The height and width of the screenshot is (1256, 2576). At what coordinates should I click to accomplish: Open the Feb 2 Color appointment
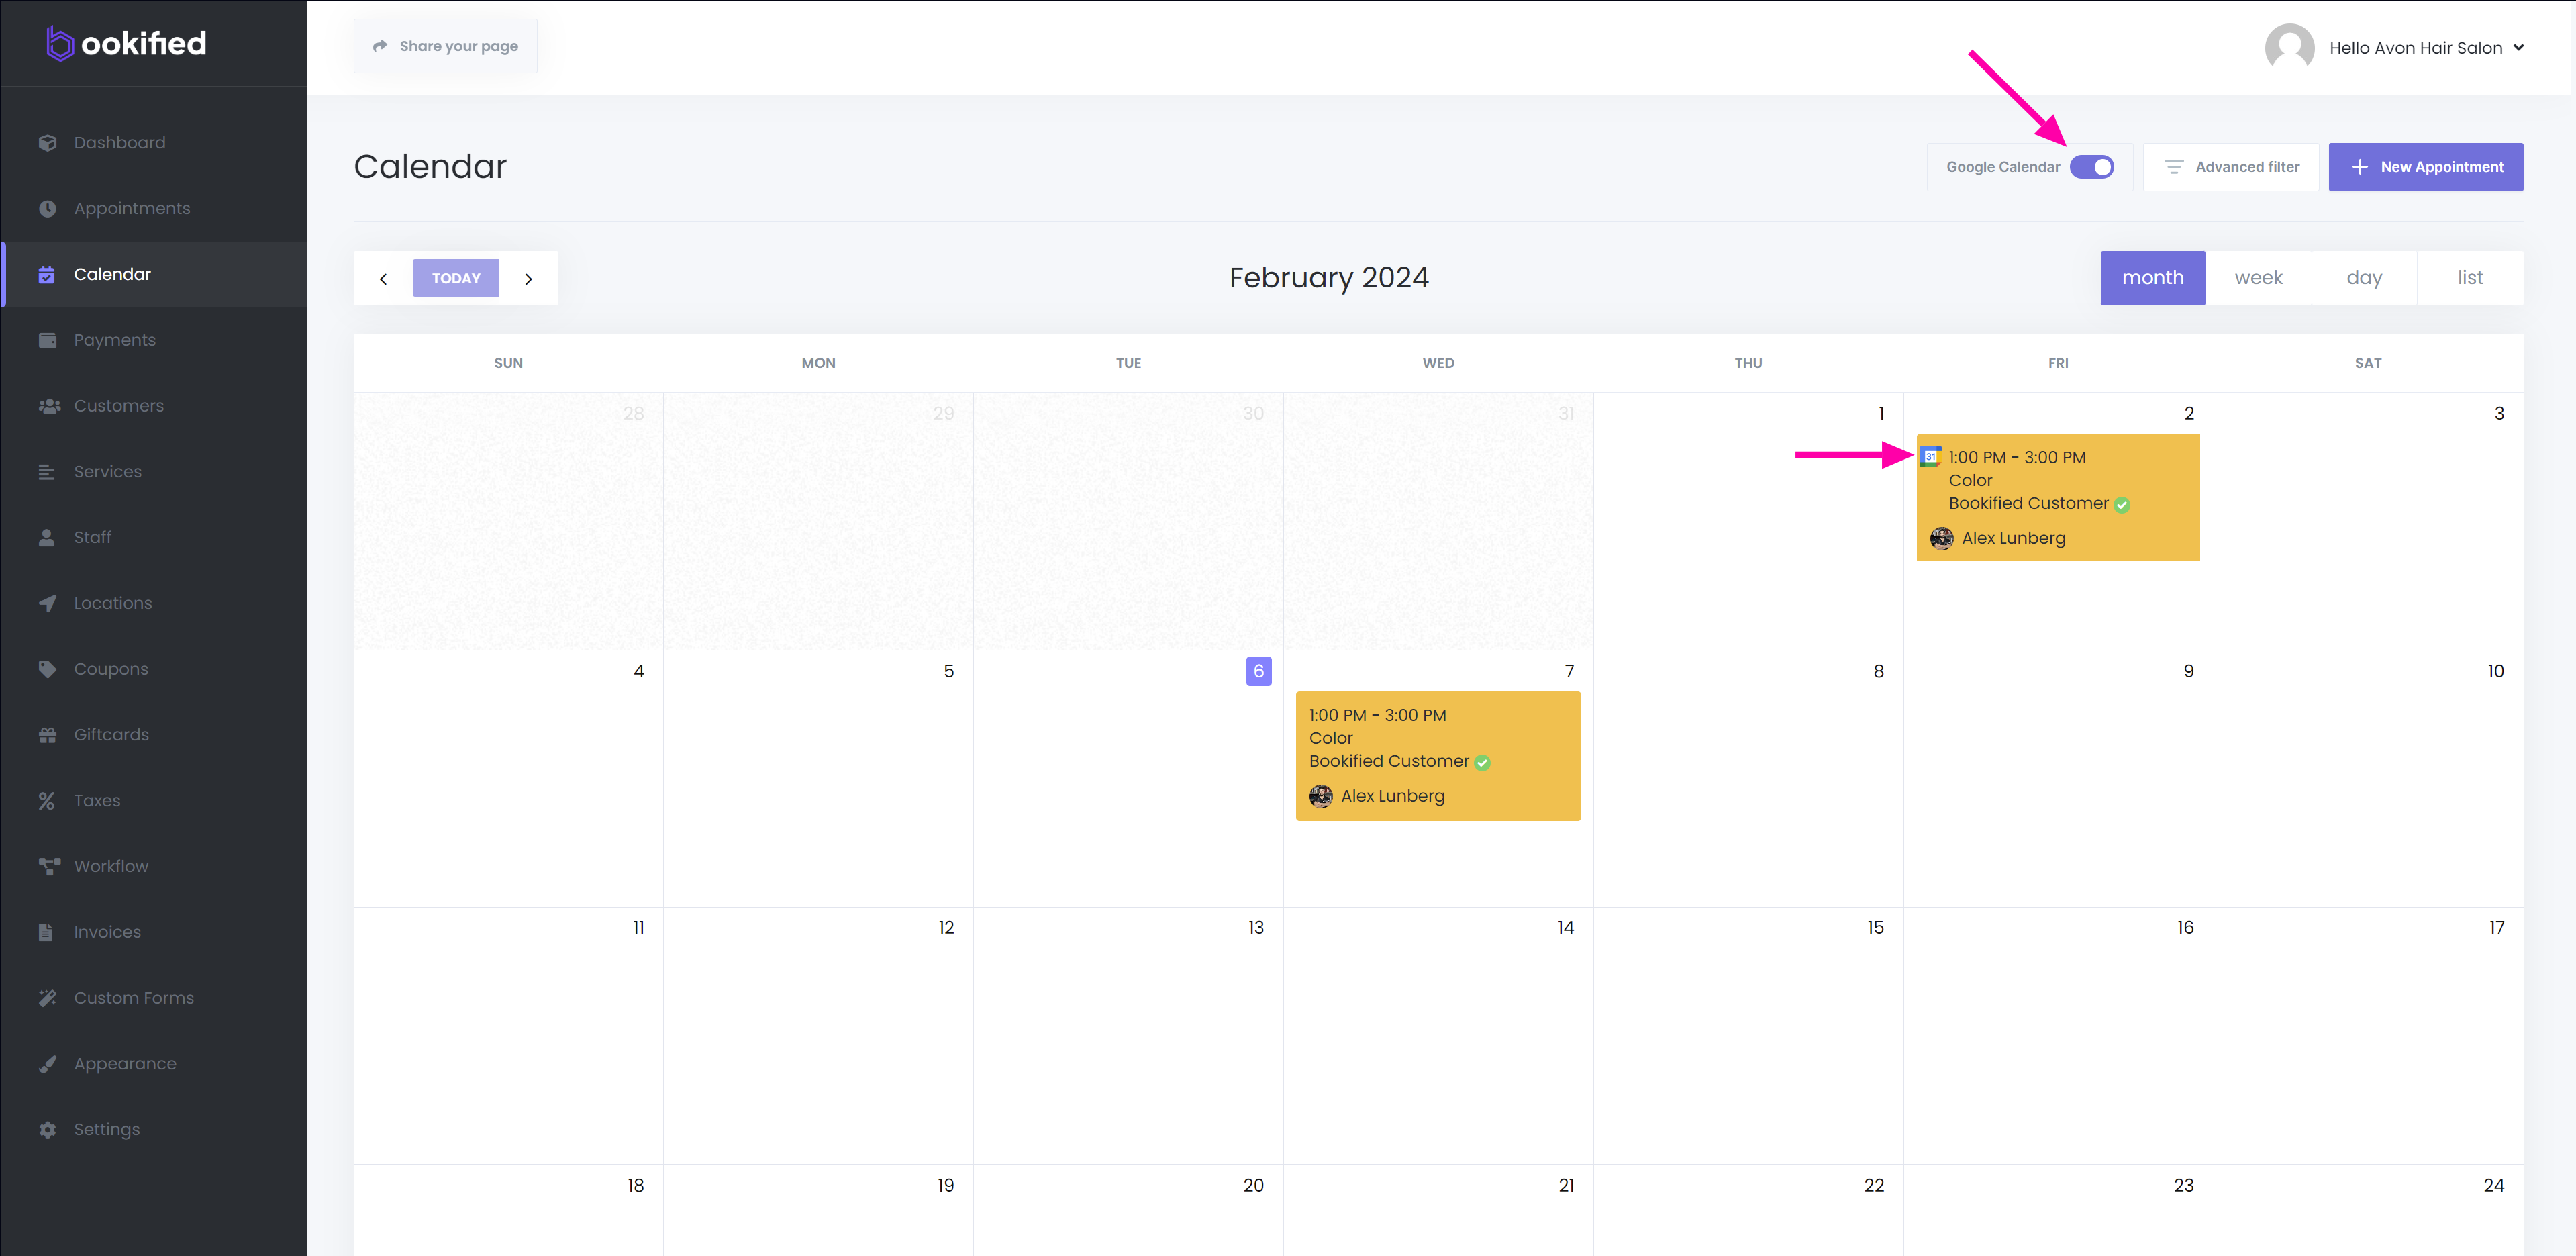pyautogui.click(x=2057, y=498)
